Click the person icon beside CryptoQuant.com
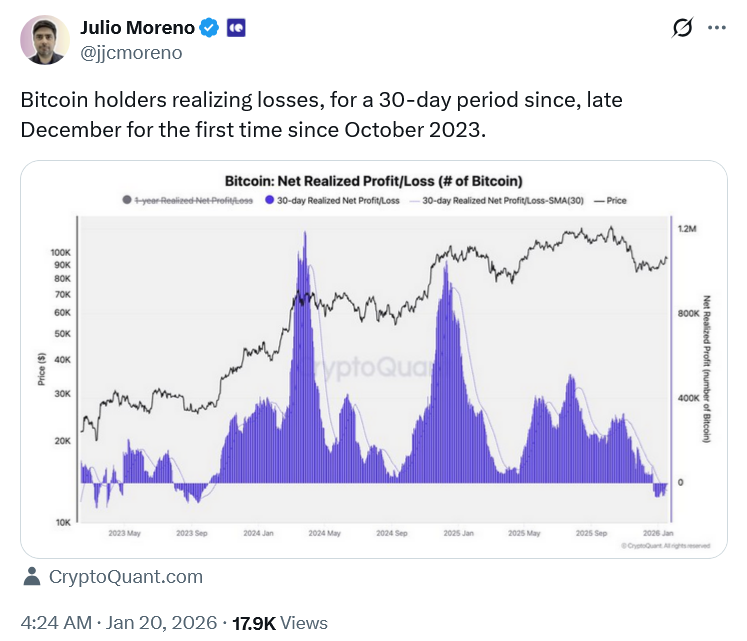This screenshot has width=747, height=641. pyautogui.click(x=32, y=576)
